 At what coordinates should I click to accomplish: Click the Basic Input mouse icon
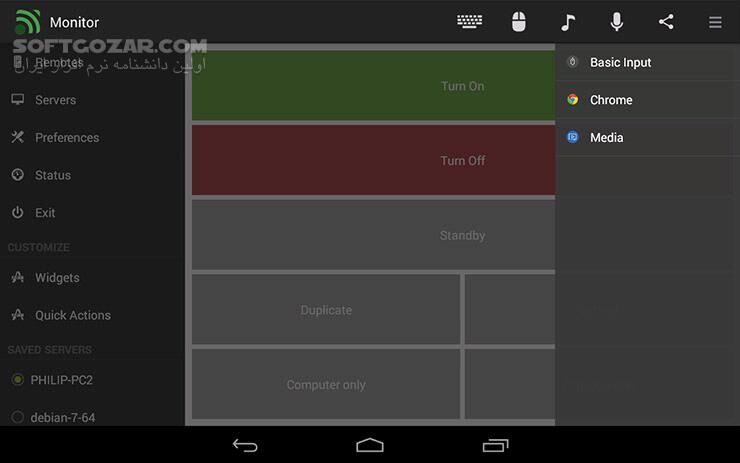click(572, 62)
